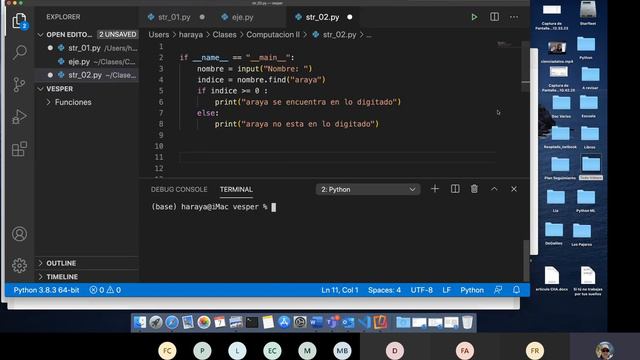Expand the Funciones folder
This screenshot has height=360, width=640.
pos(73,102)
